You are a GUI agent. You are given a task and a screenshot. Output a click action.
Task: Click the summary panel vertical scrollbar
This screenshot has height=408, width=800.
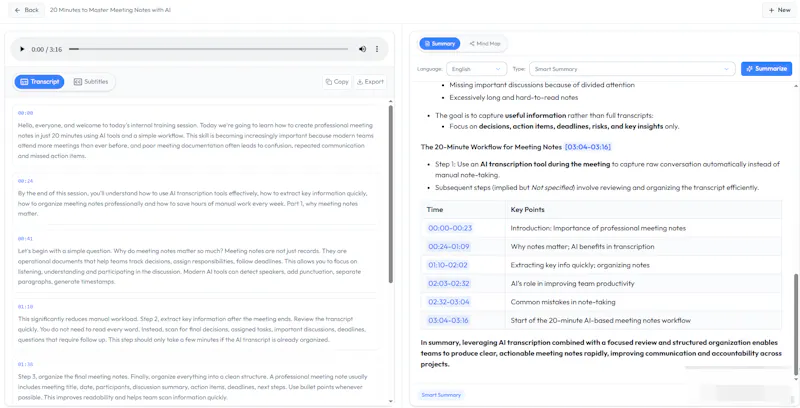(795, 324)
